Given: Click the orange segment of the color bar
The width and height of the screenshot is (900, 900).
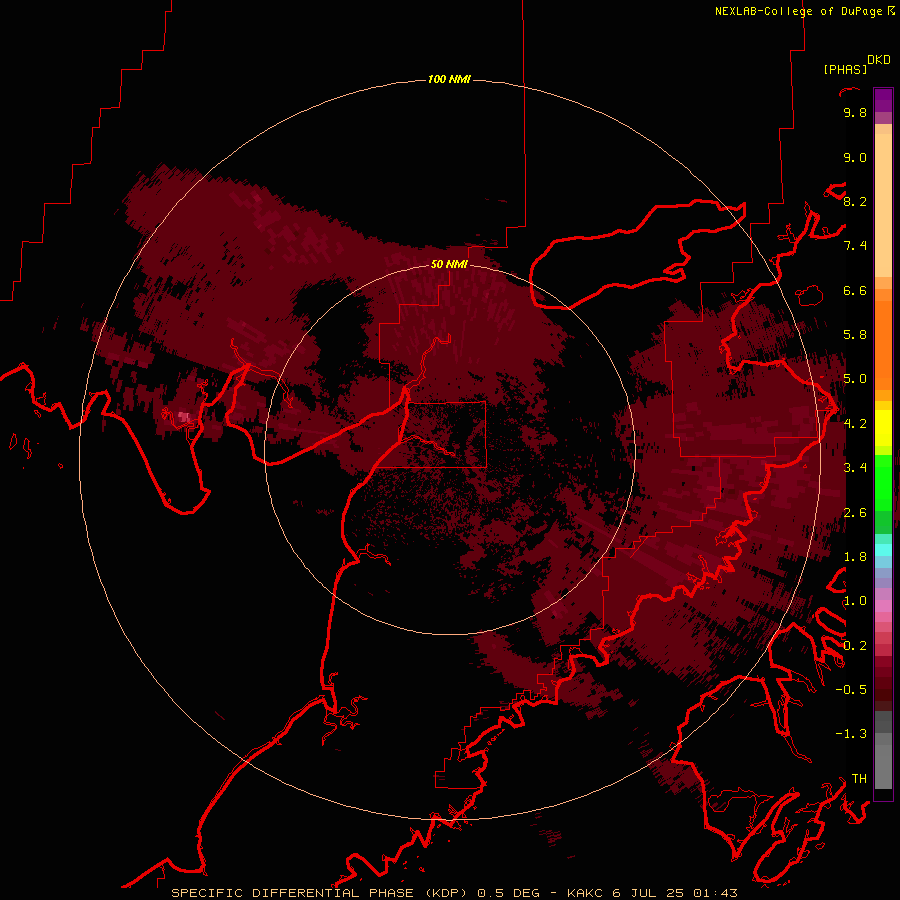Looking at the screenshot, I should click(883, 344).
